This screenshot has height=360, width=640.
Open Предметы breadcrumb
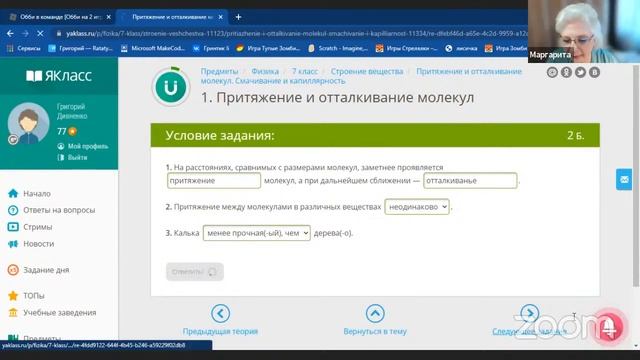219,71
